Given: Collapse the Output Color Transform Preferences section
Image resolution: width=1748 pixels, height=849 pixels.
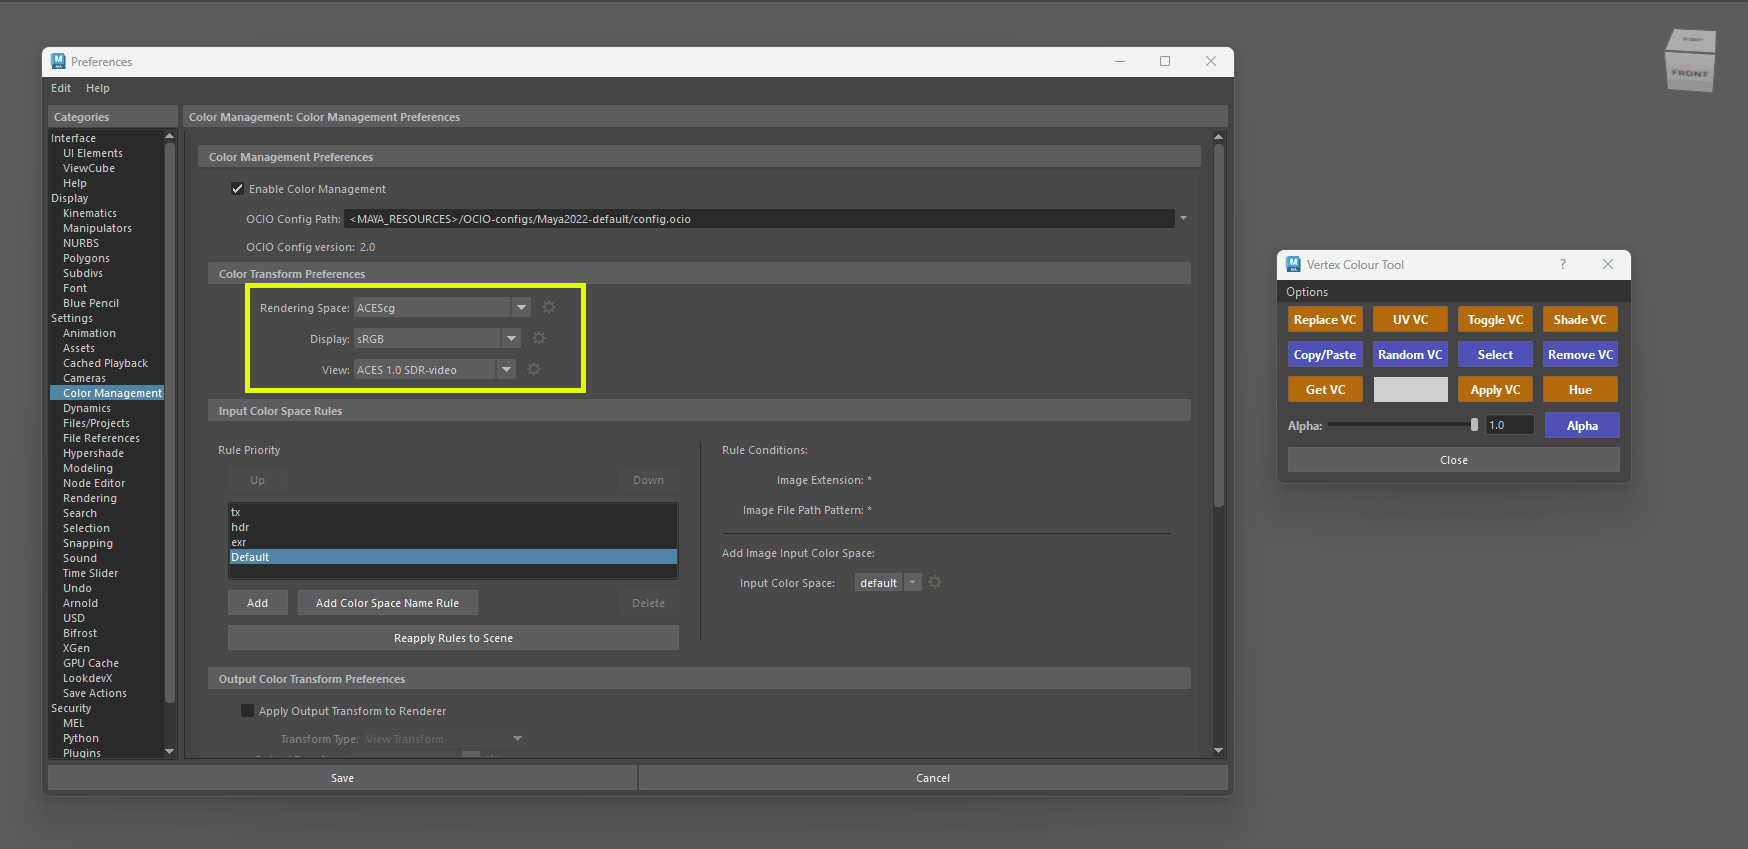Looking at the screenshot, I should coord(699,679).
